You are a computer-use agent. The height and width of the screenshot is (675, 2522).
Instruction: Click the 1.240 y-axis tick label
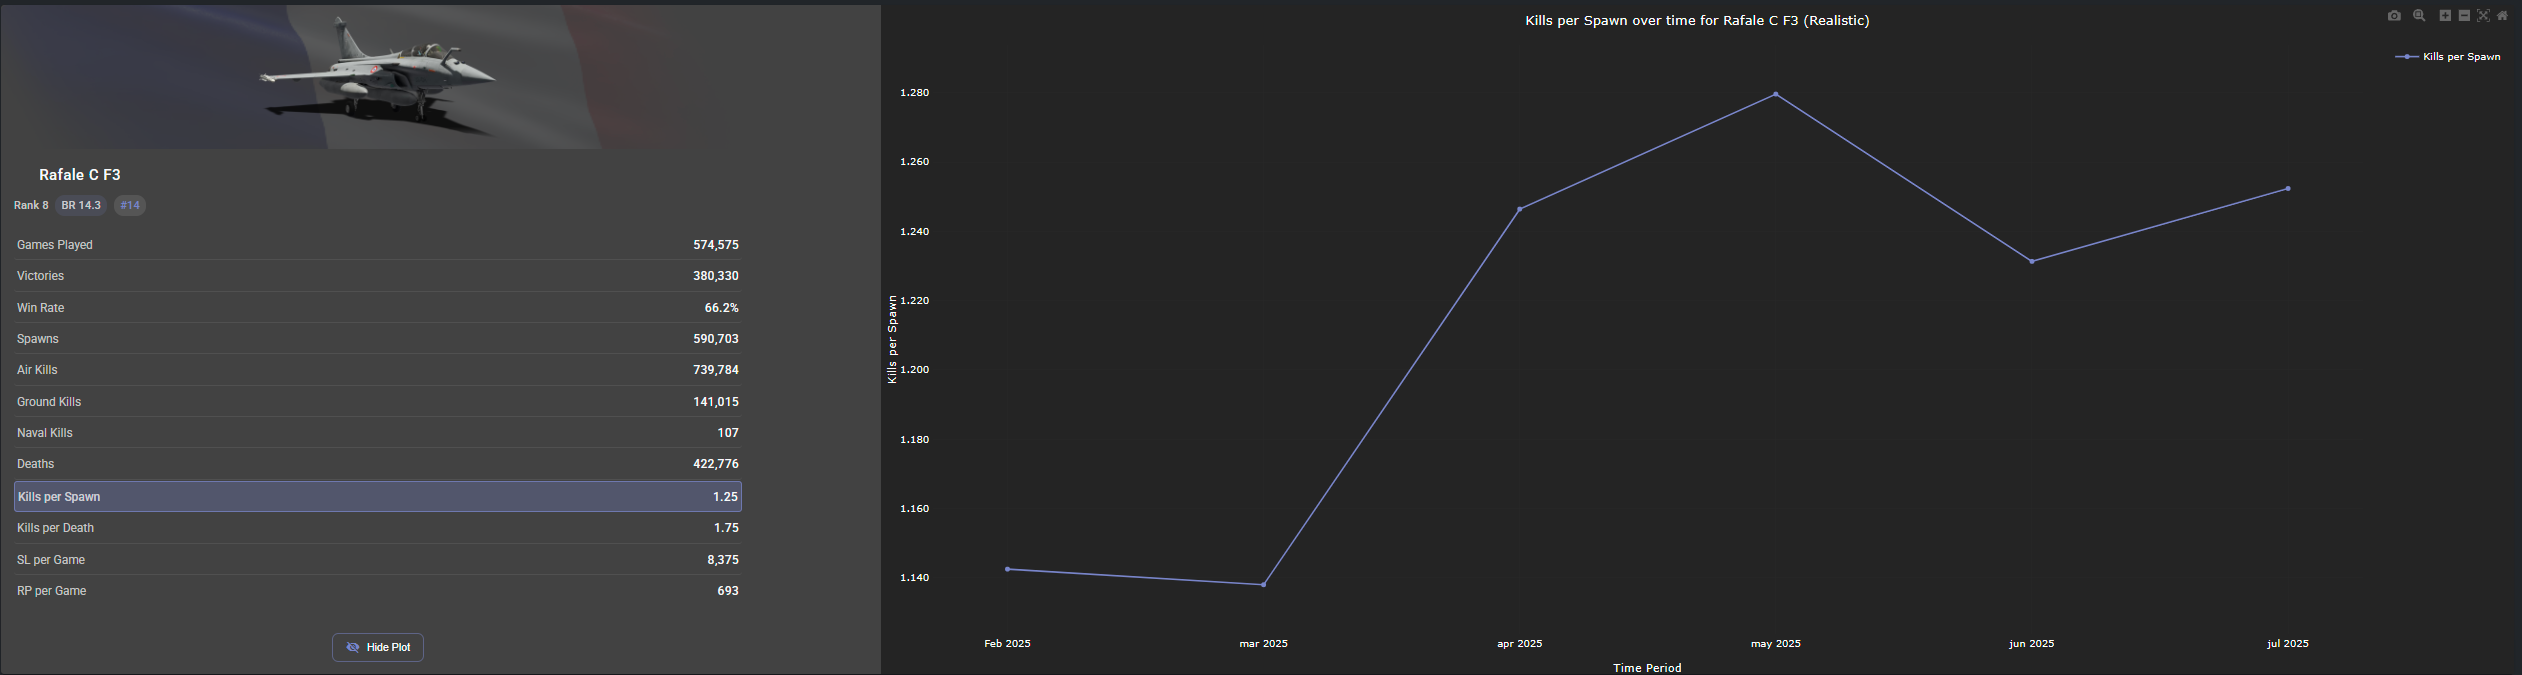[x=915, y=232]
